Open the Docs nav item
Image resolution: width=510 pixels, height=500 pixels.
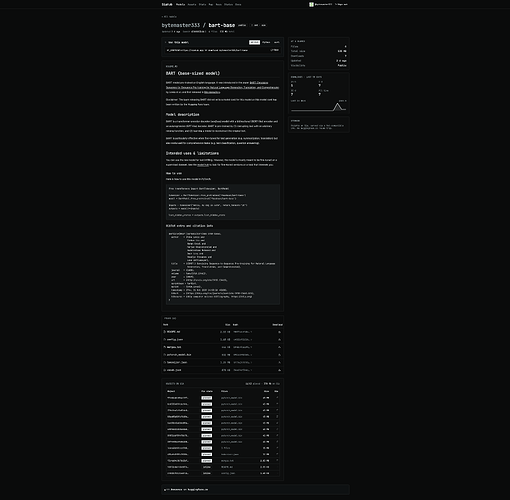click(x=238, y=5)
